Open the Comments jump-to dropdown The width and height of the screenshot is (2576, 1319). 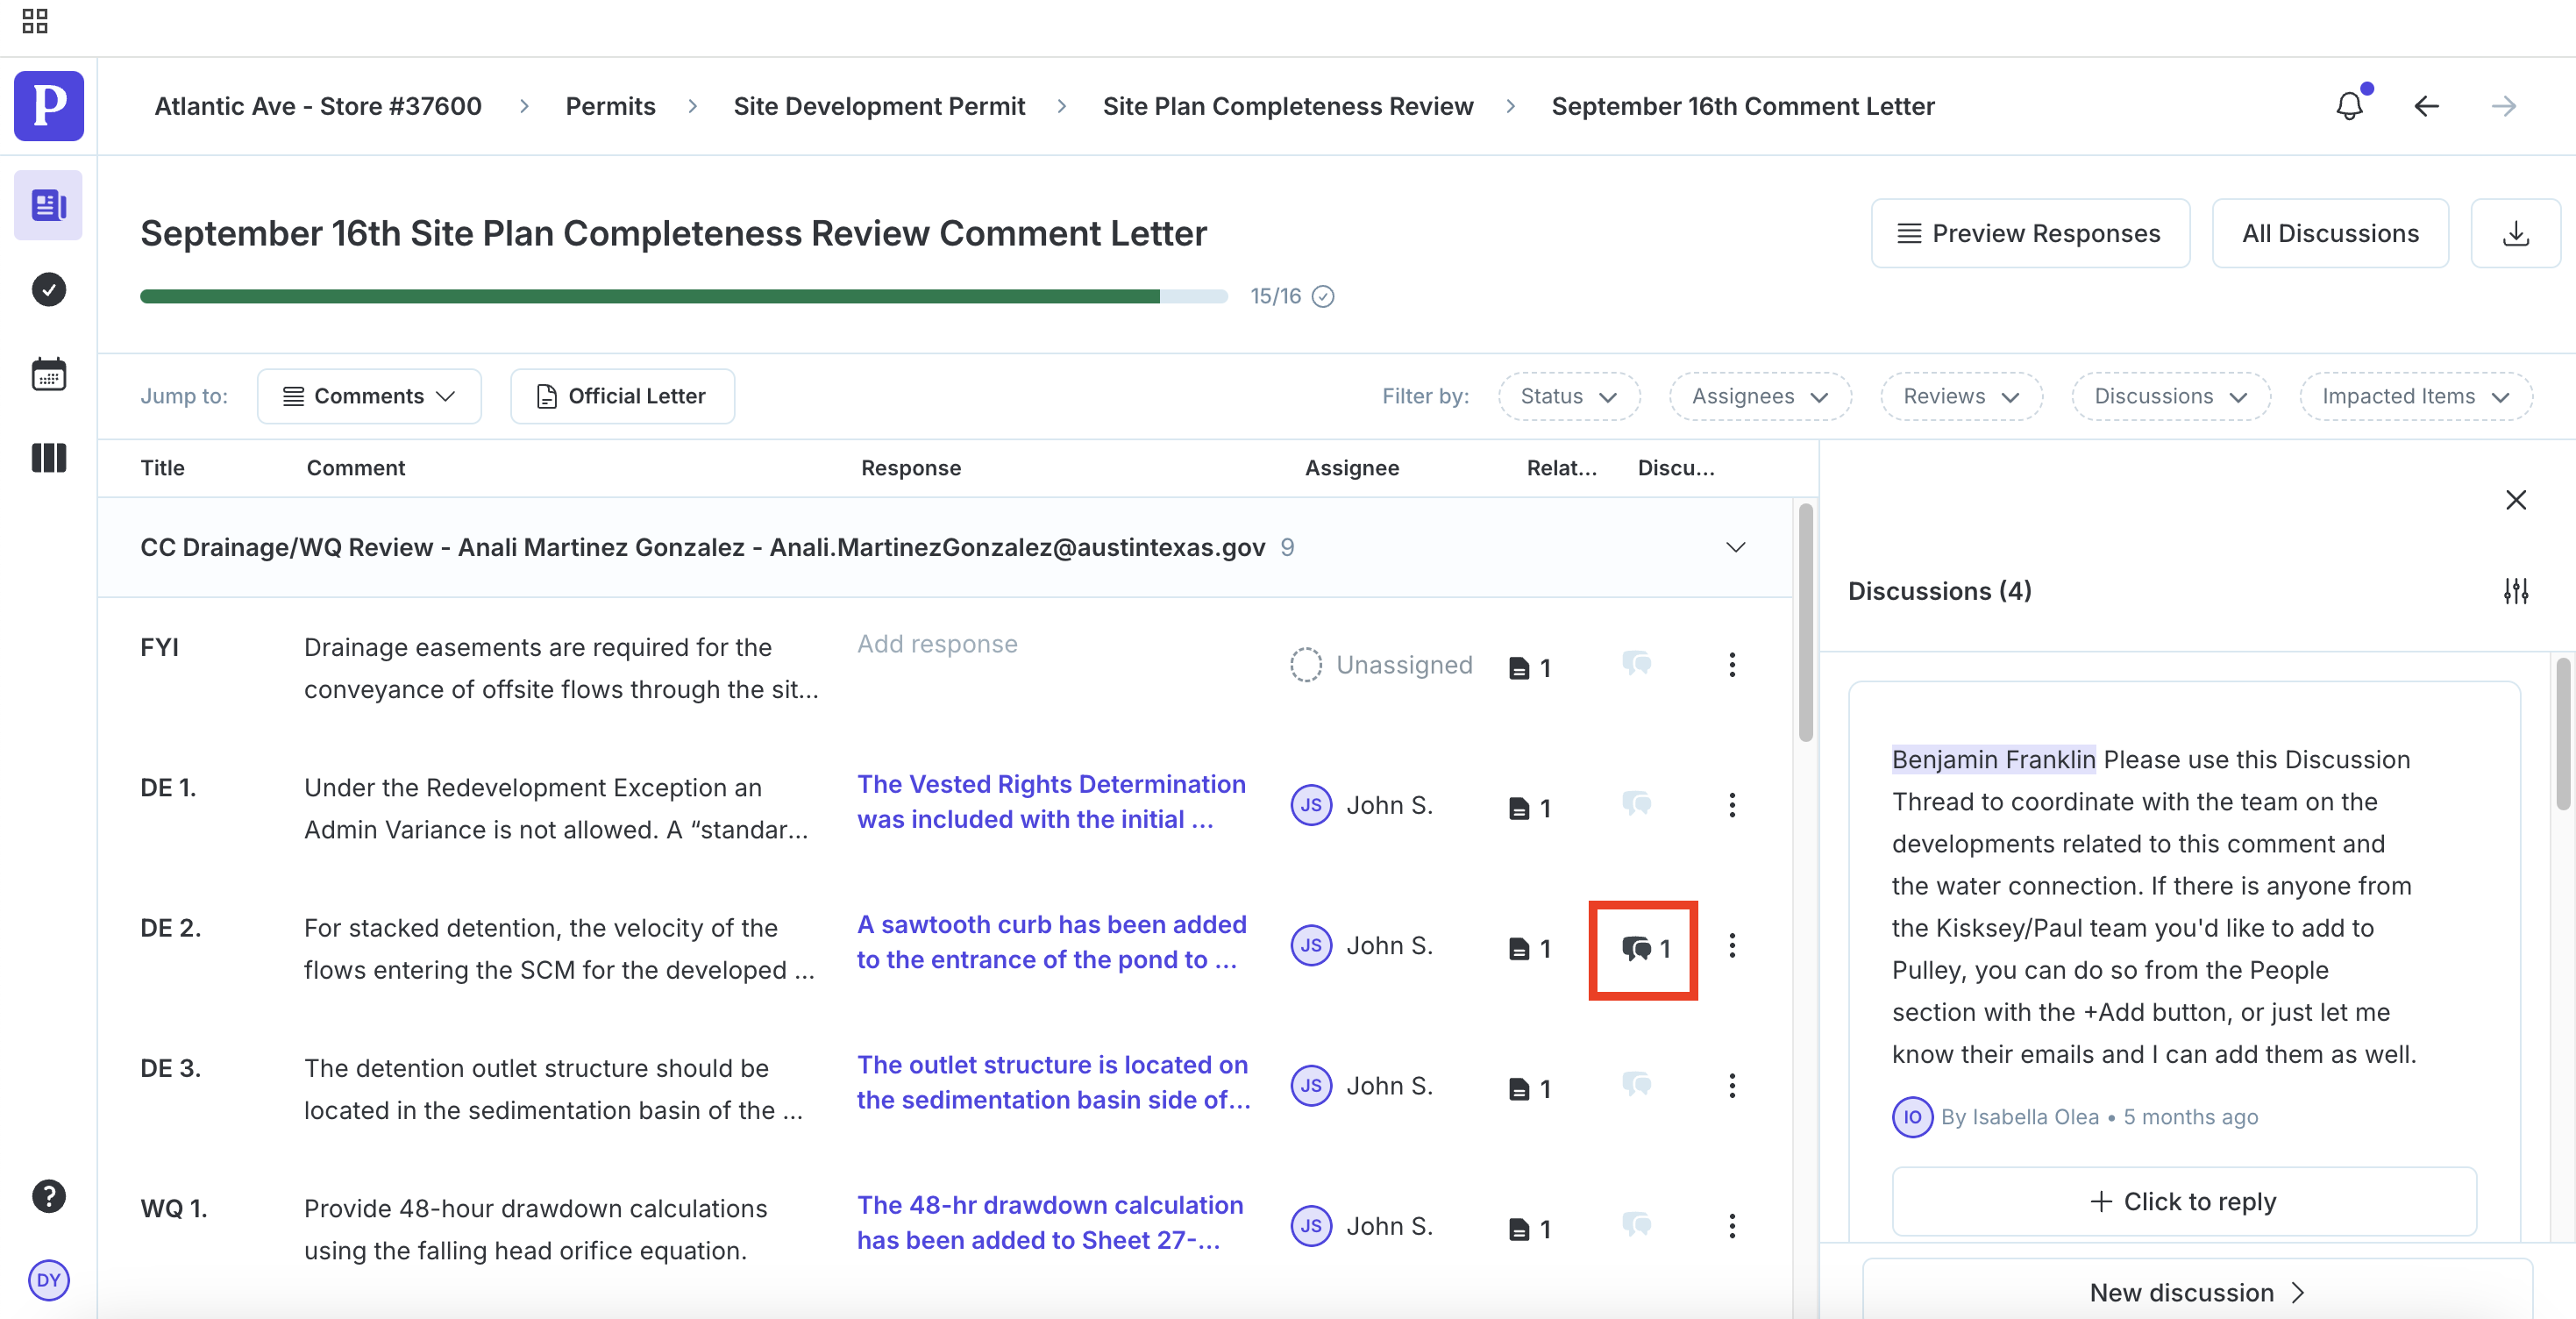(x=369, y=396)
